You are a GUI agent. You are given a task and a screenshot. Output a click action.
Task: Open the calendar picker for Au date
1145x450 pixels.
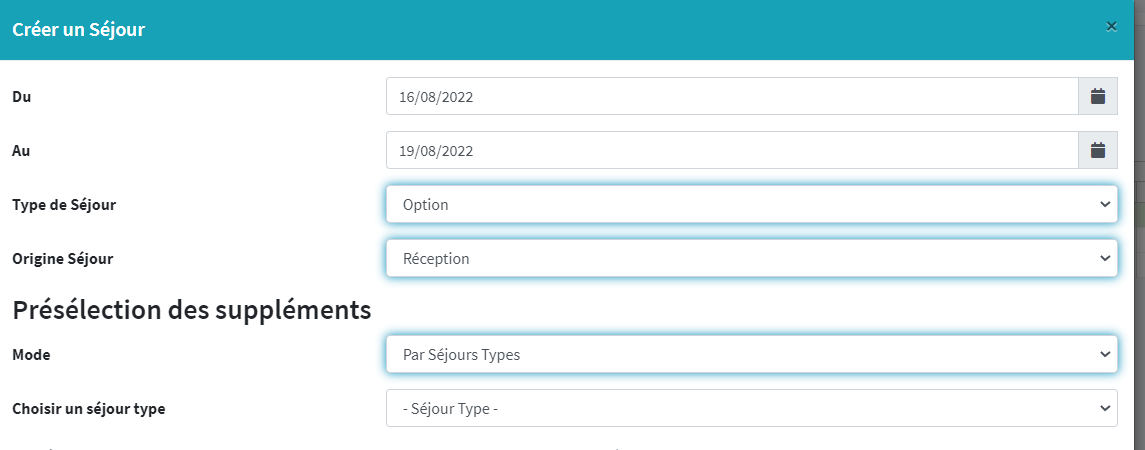[x=1097, y=151]
